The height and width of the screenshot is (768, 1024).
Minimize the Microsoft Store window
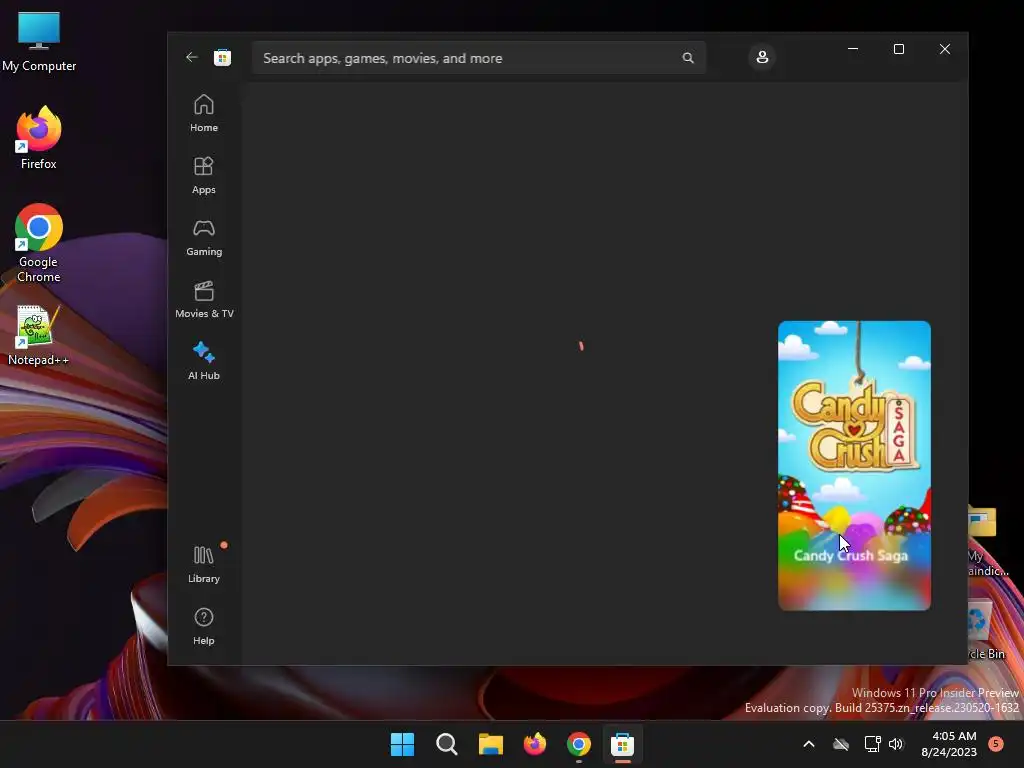click(x=853, y=49)
